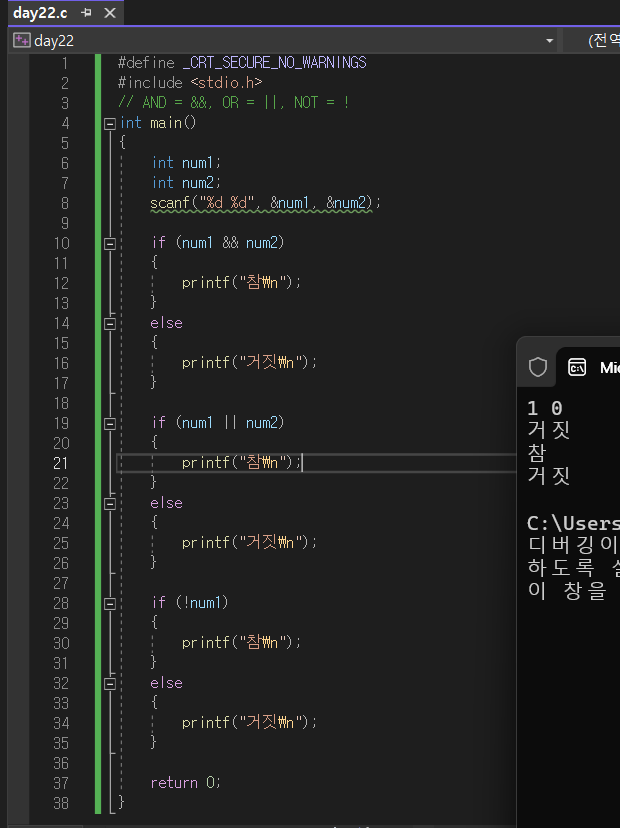Image resolution: width=620 pixels, height=828 pixels.
Task: Click the "1 0" input line in console
Action: (545, 408)
